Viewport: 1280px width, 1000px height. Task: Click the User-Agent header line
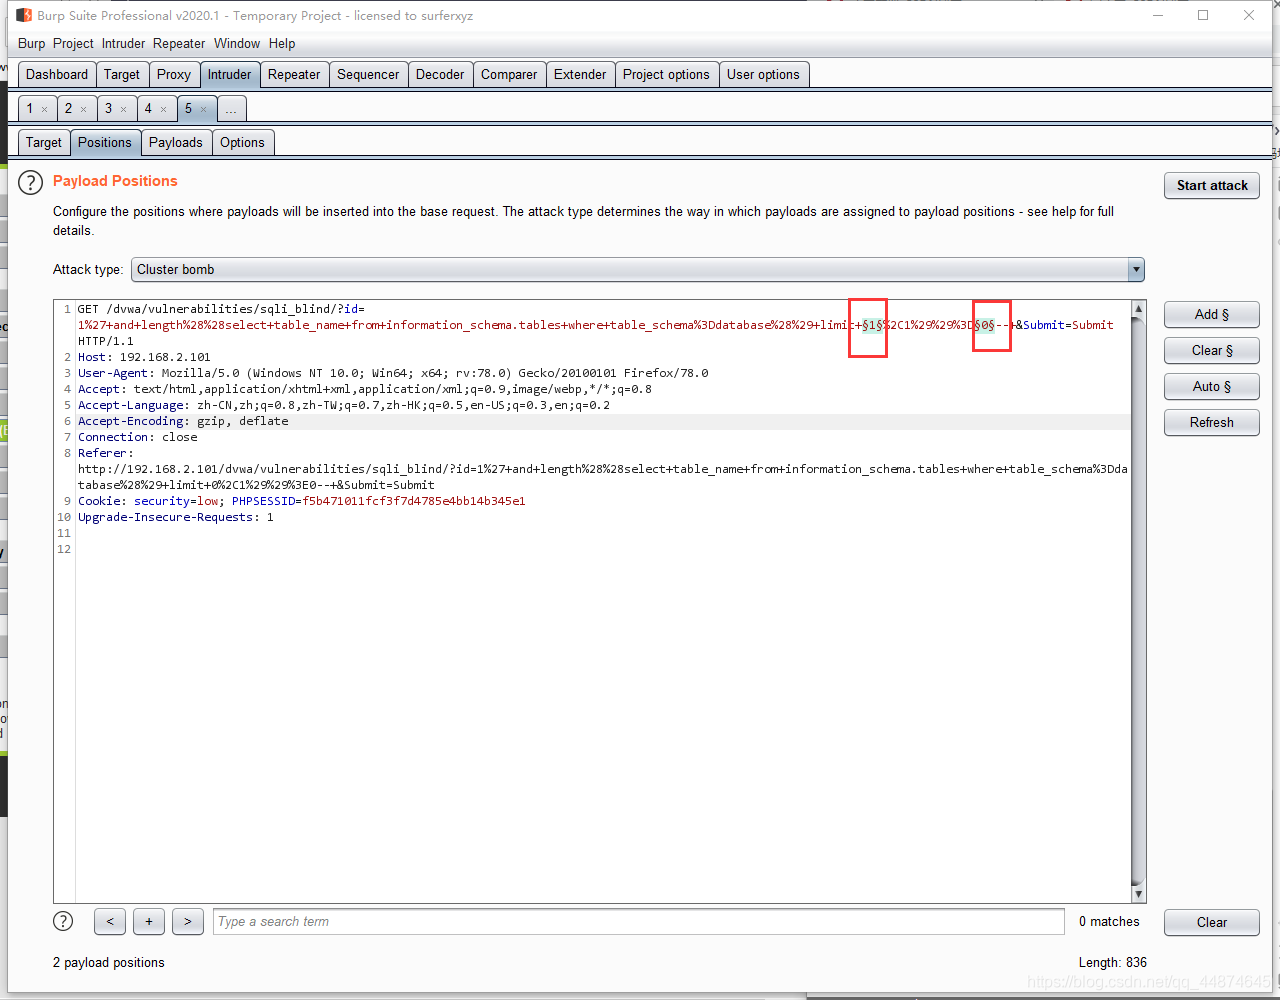pos(393,373)
